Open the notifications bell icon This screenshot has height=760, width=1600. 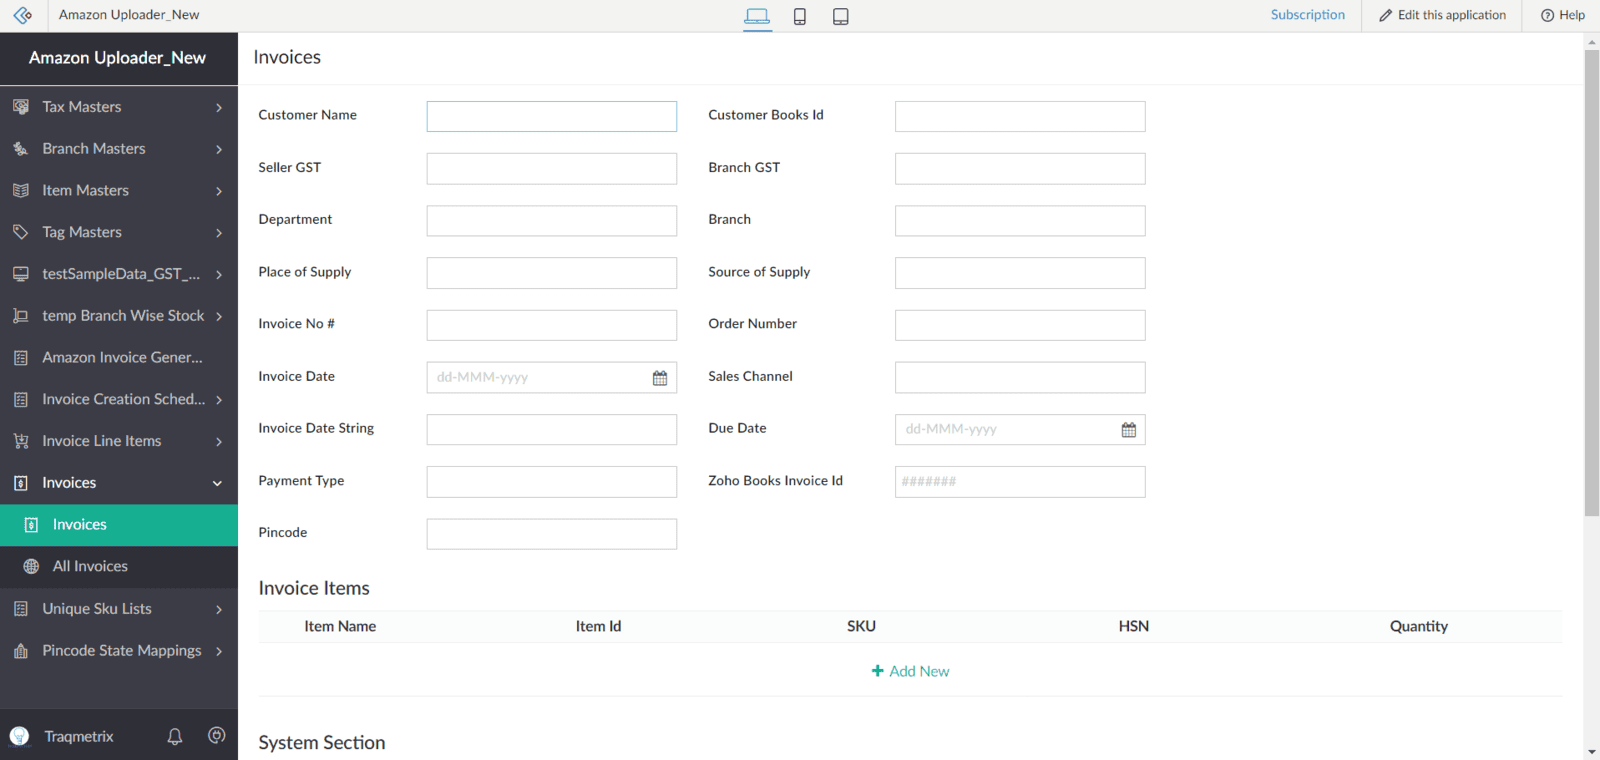tap(175, 736)
